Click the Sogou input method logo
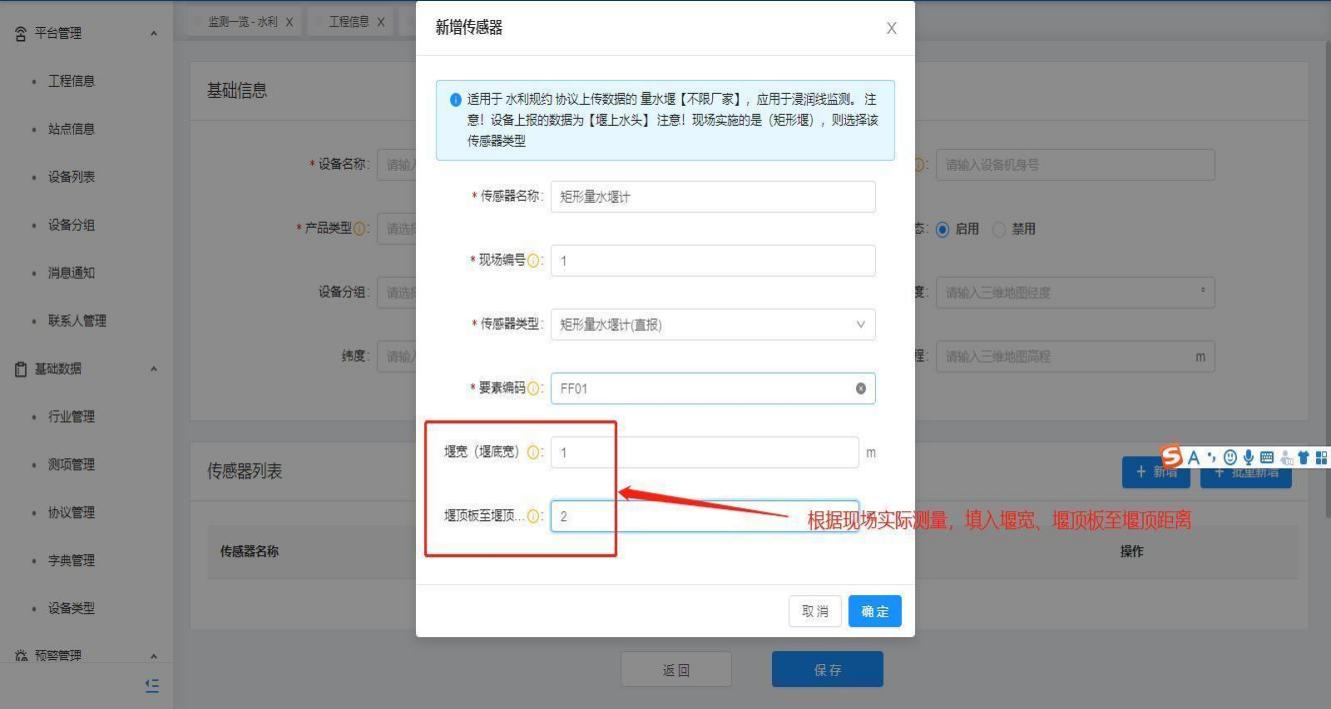Viewport: 1331px width, 709px height. click(x=1172, y=456)
